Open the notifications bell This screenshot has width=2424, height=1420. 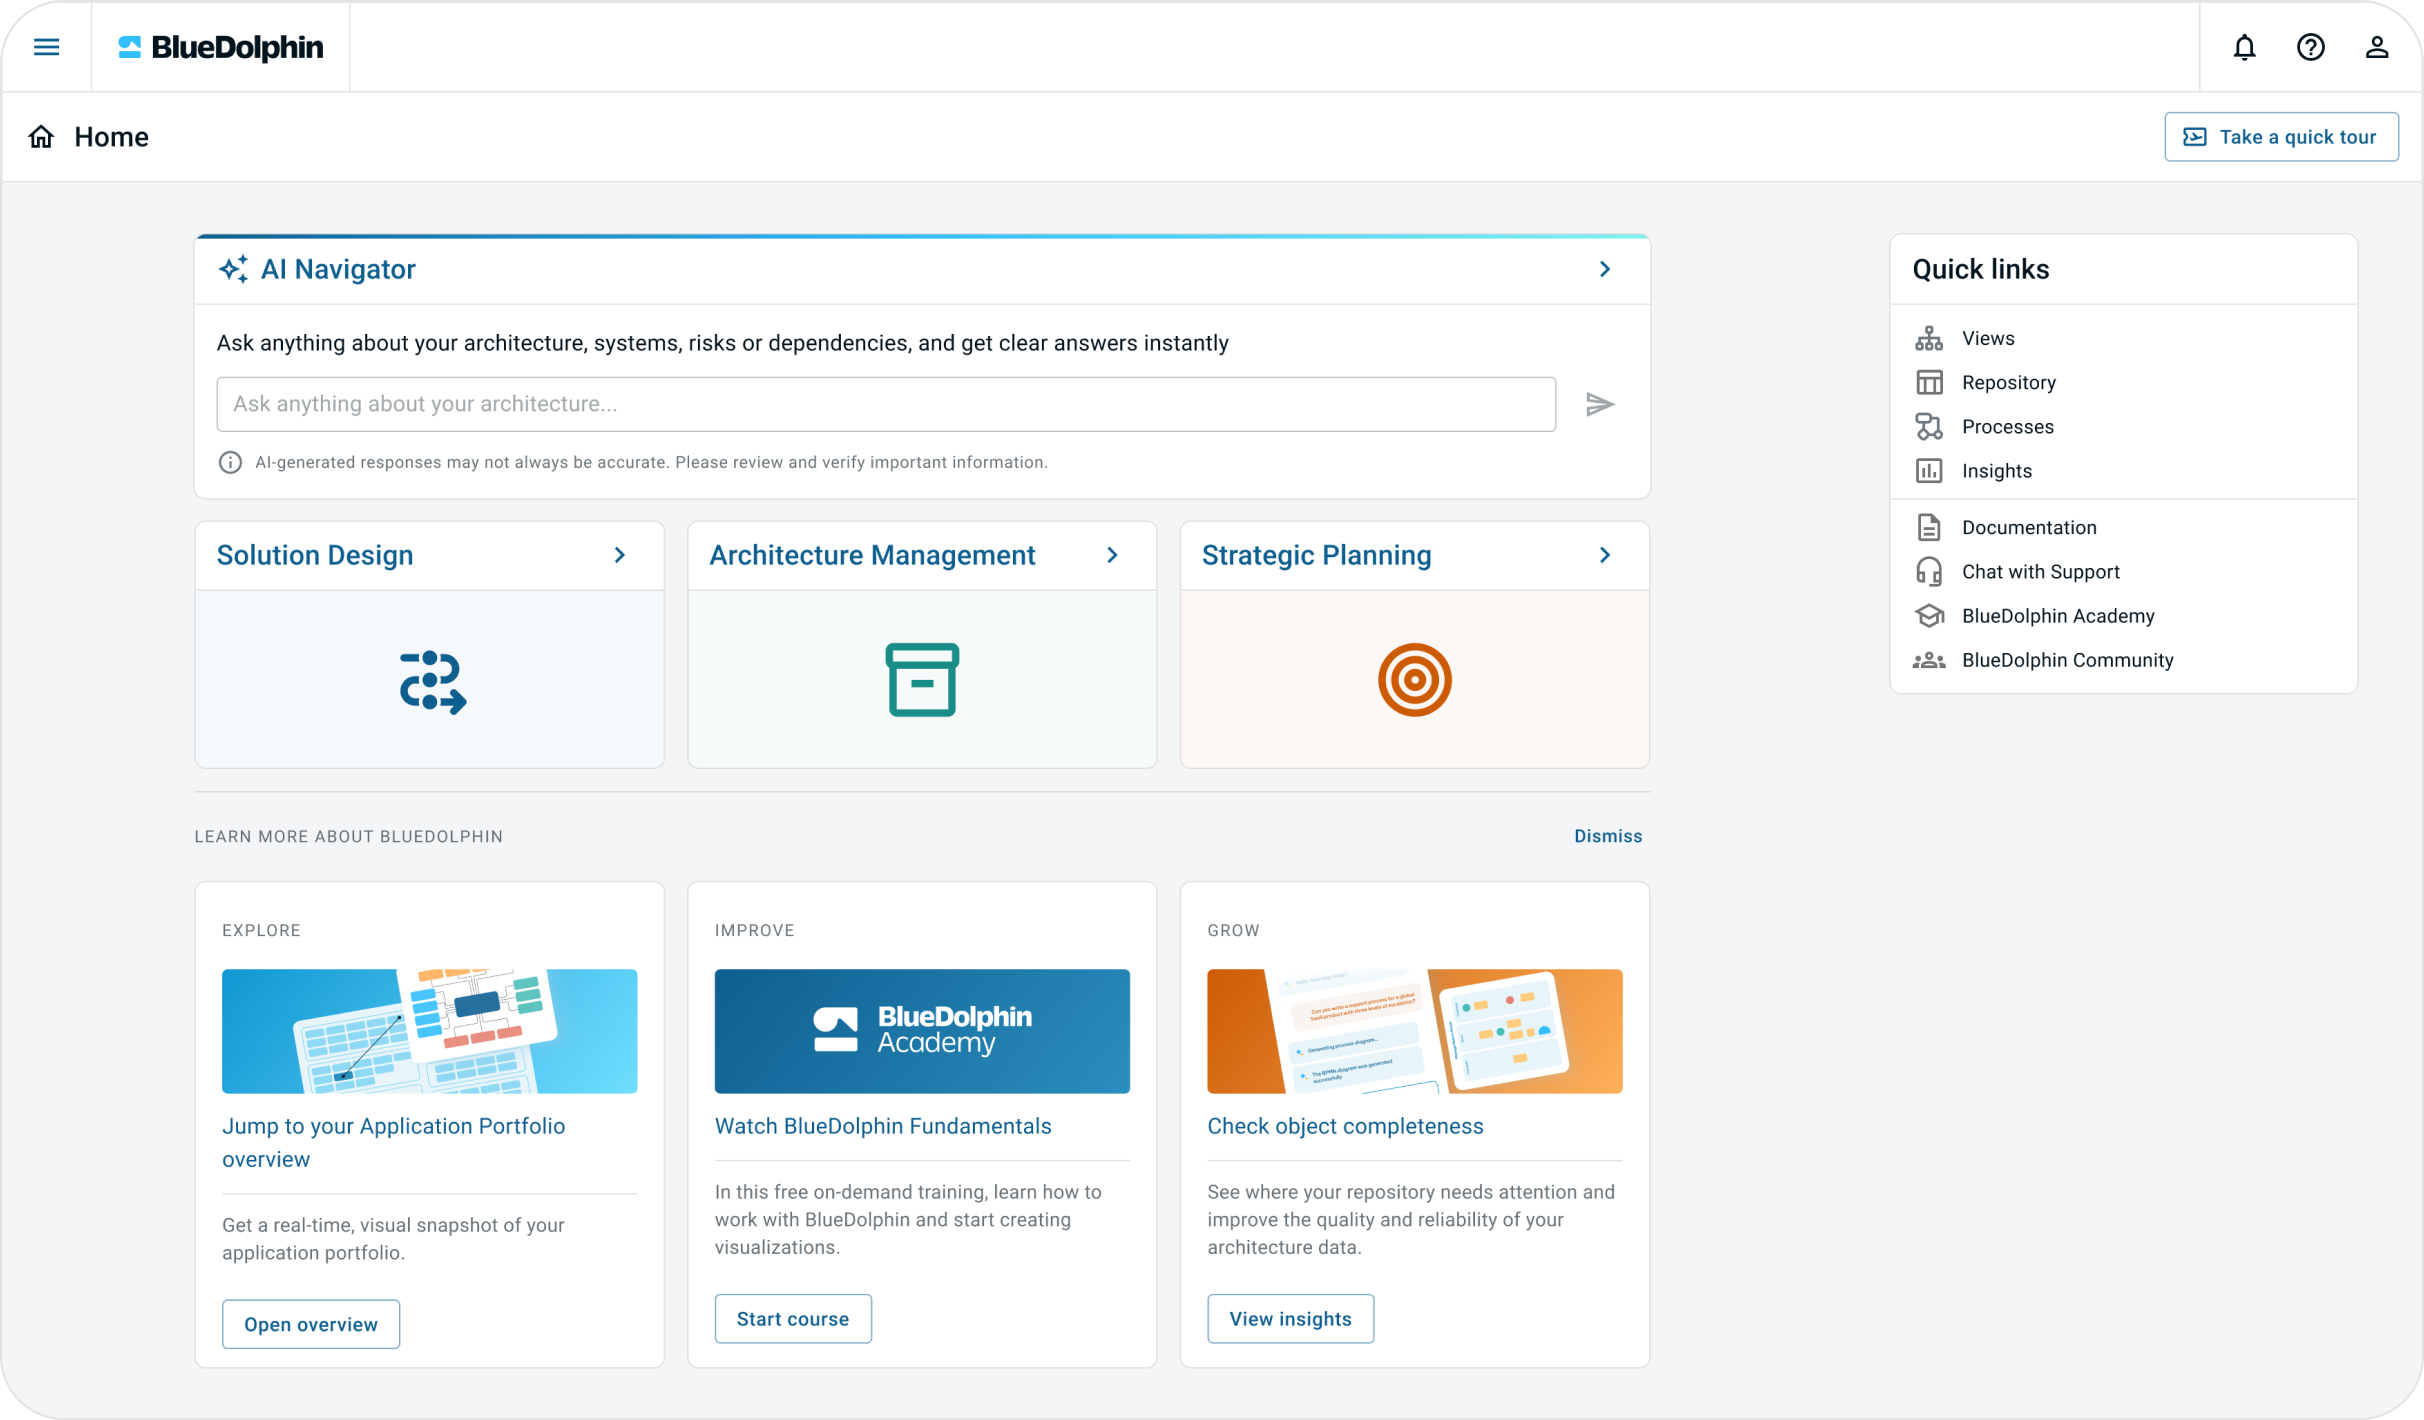(2244, 47)
